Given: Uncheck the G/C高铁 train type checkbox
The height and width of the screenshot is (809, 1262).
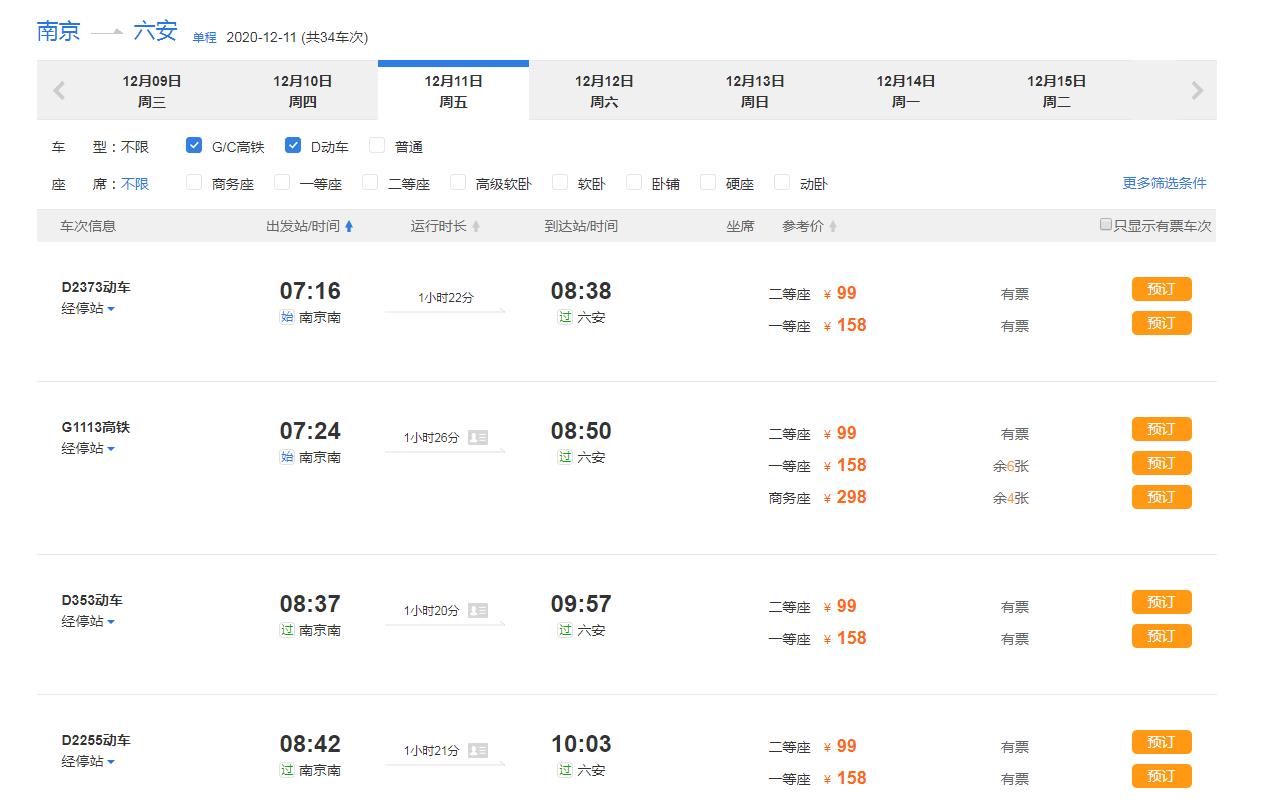Looking at the screenshot, I should click(194, 146).
